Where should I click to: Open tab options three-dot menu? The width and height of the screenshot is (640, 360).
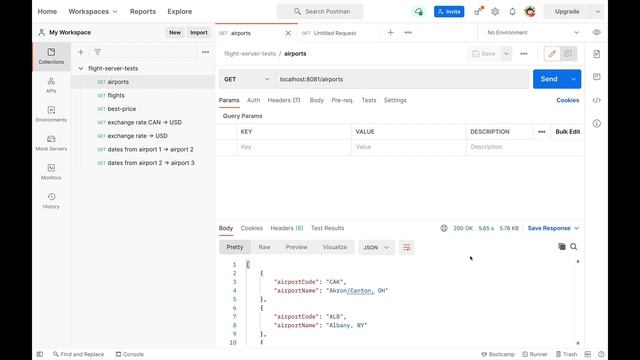pos(408,33)
